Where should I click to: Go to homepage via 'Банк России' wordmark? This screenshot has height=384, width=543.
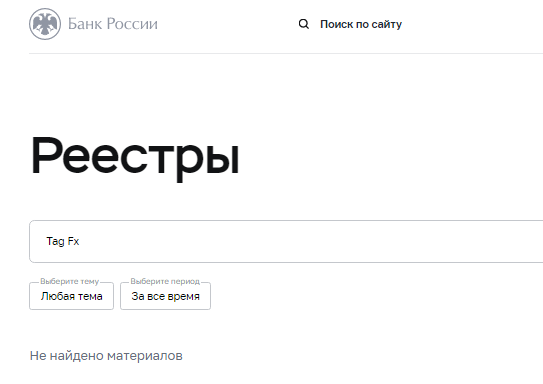(113, 24)
